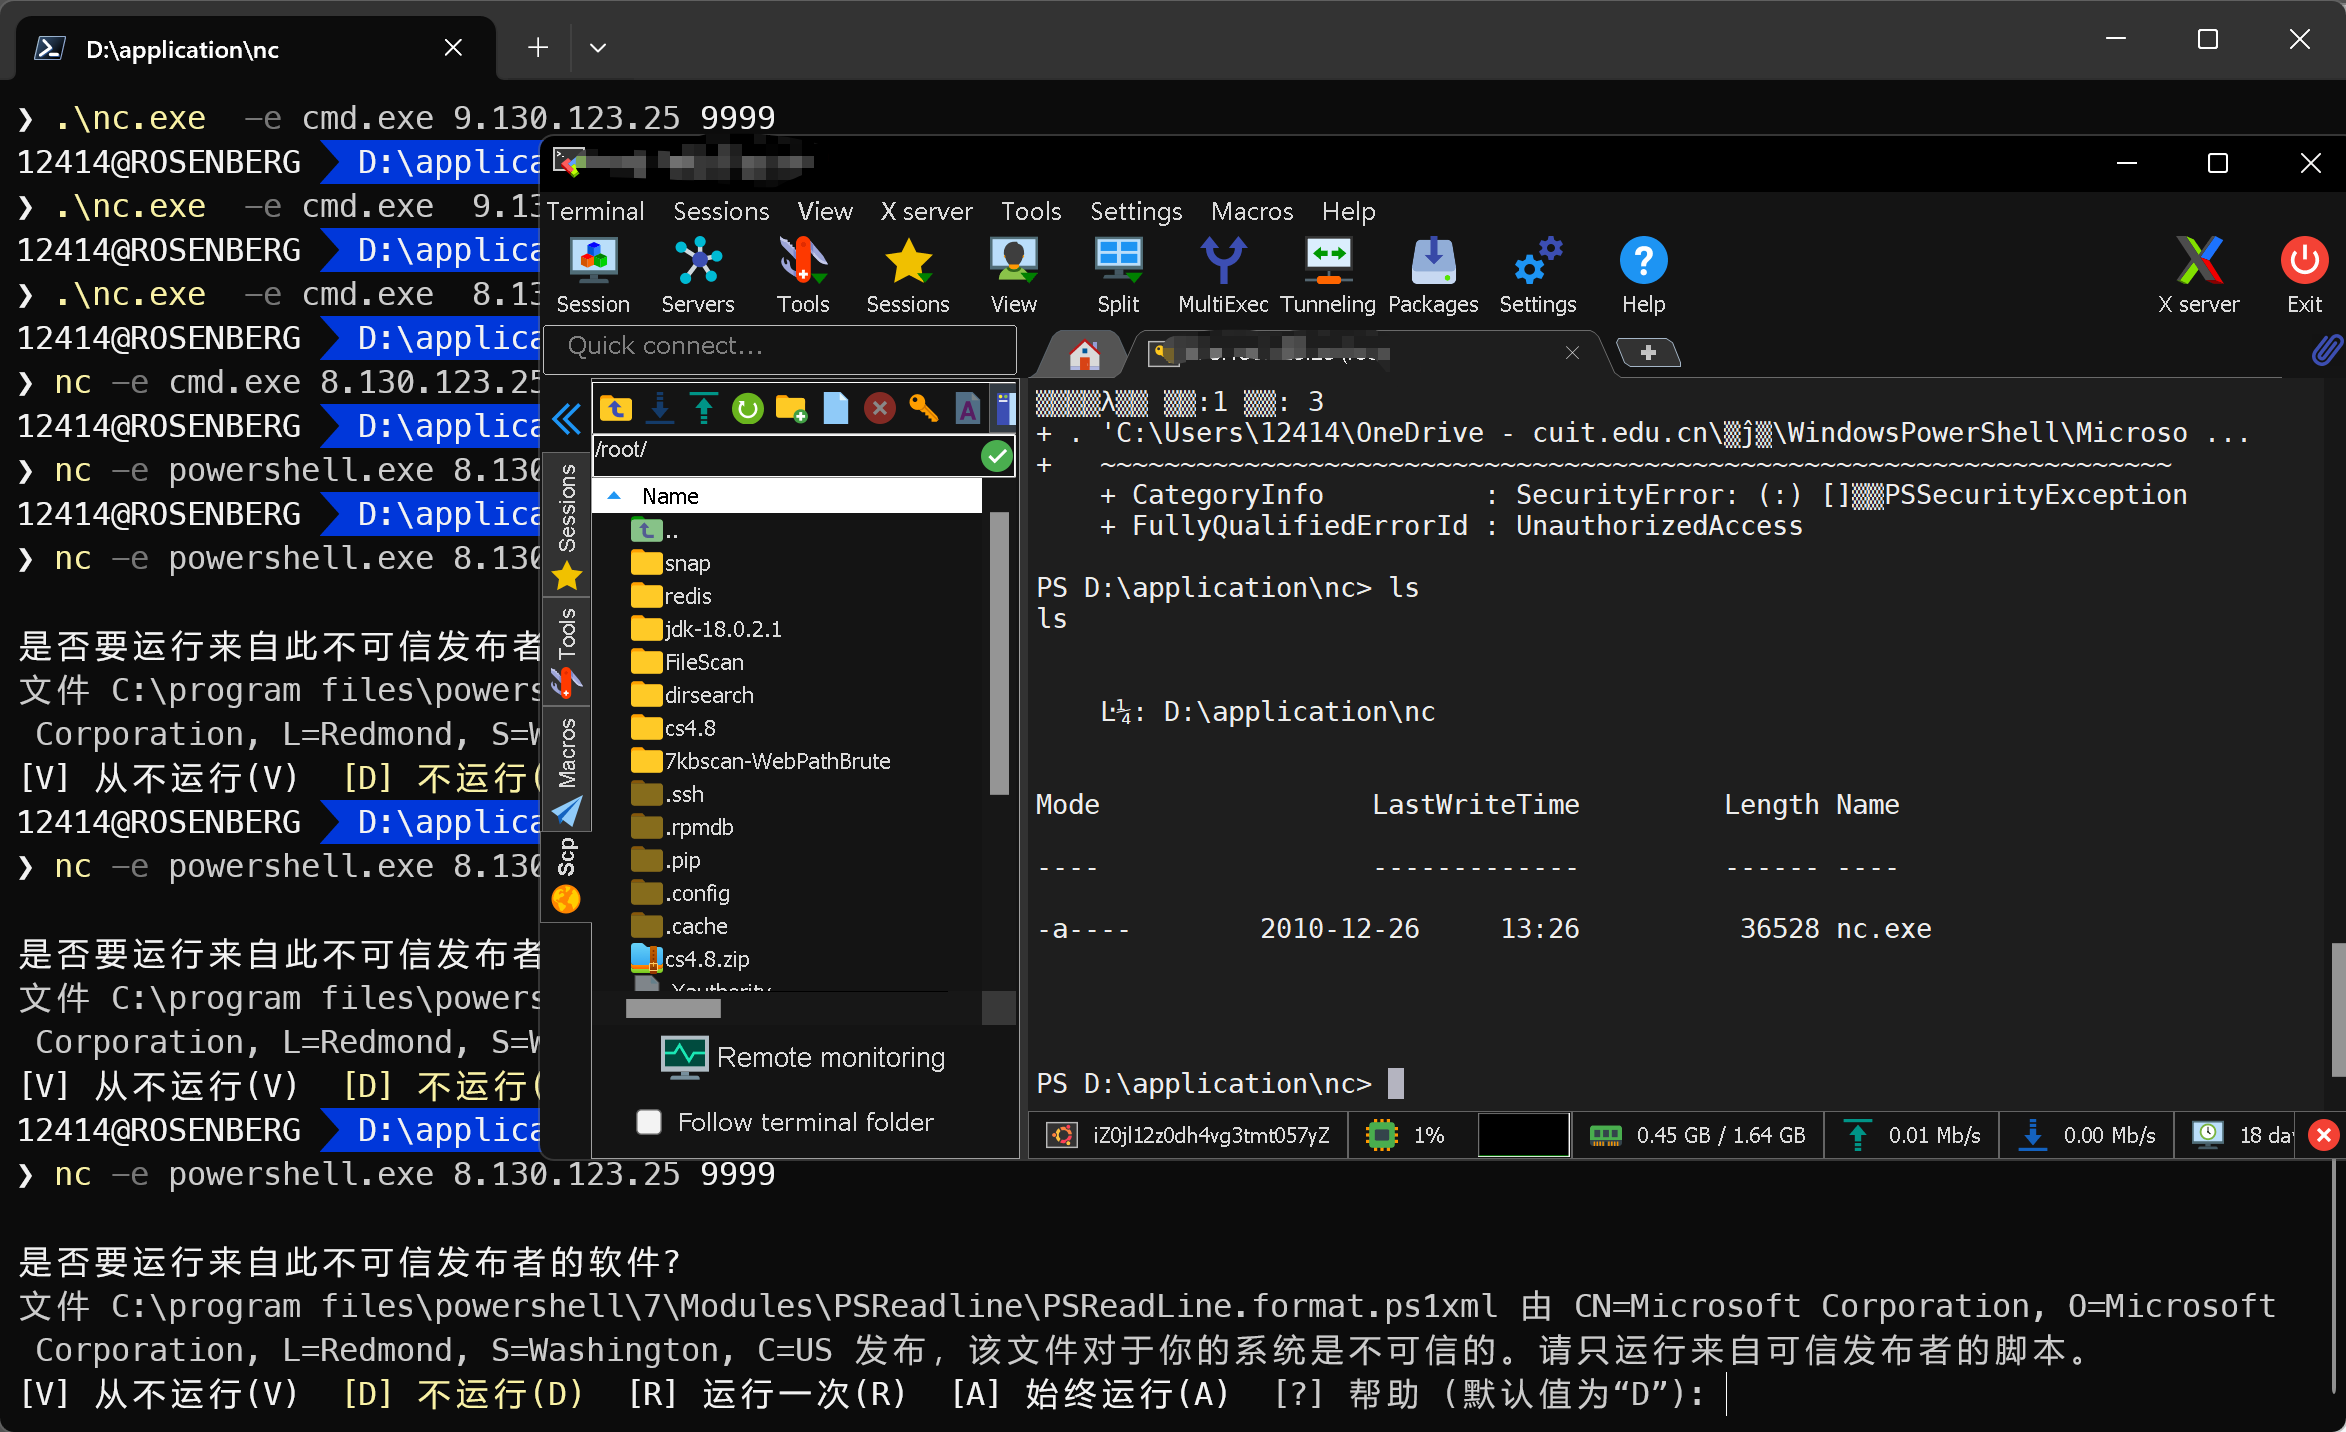Collapse sidebar with double chevron arrow

[x=566, y=418]
